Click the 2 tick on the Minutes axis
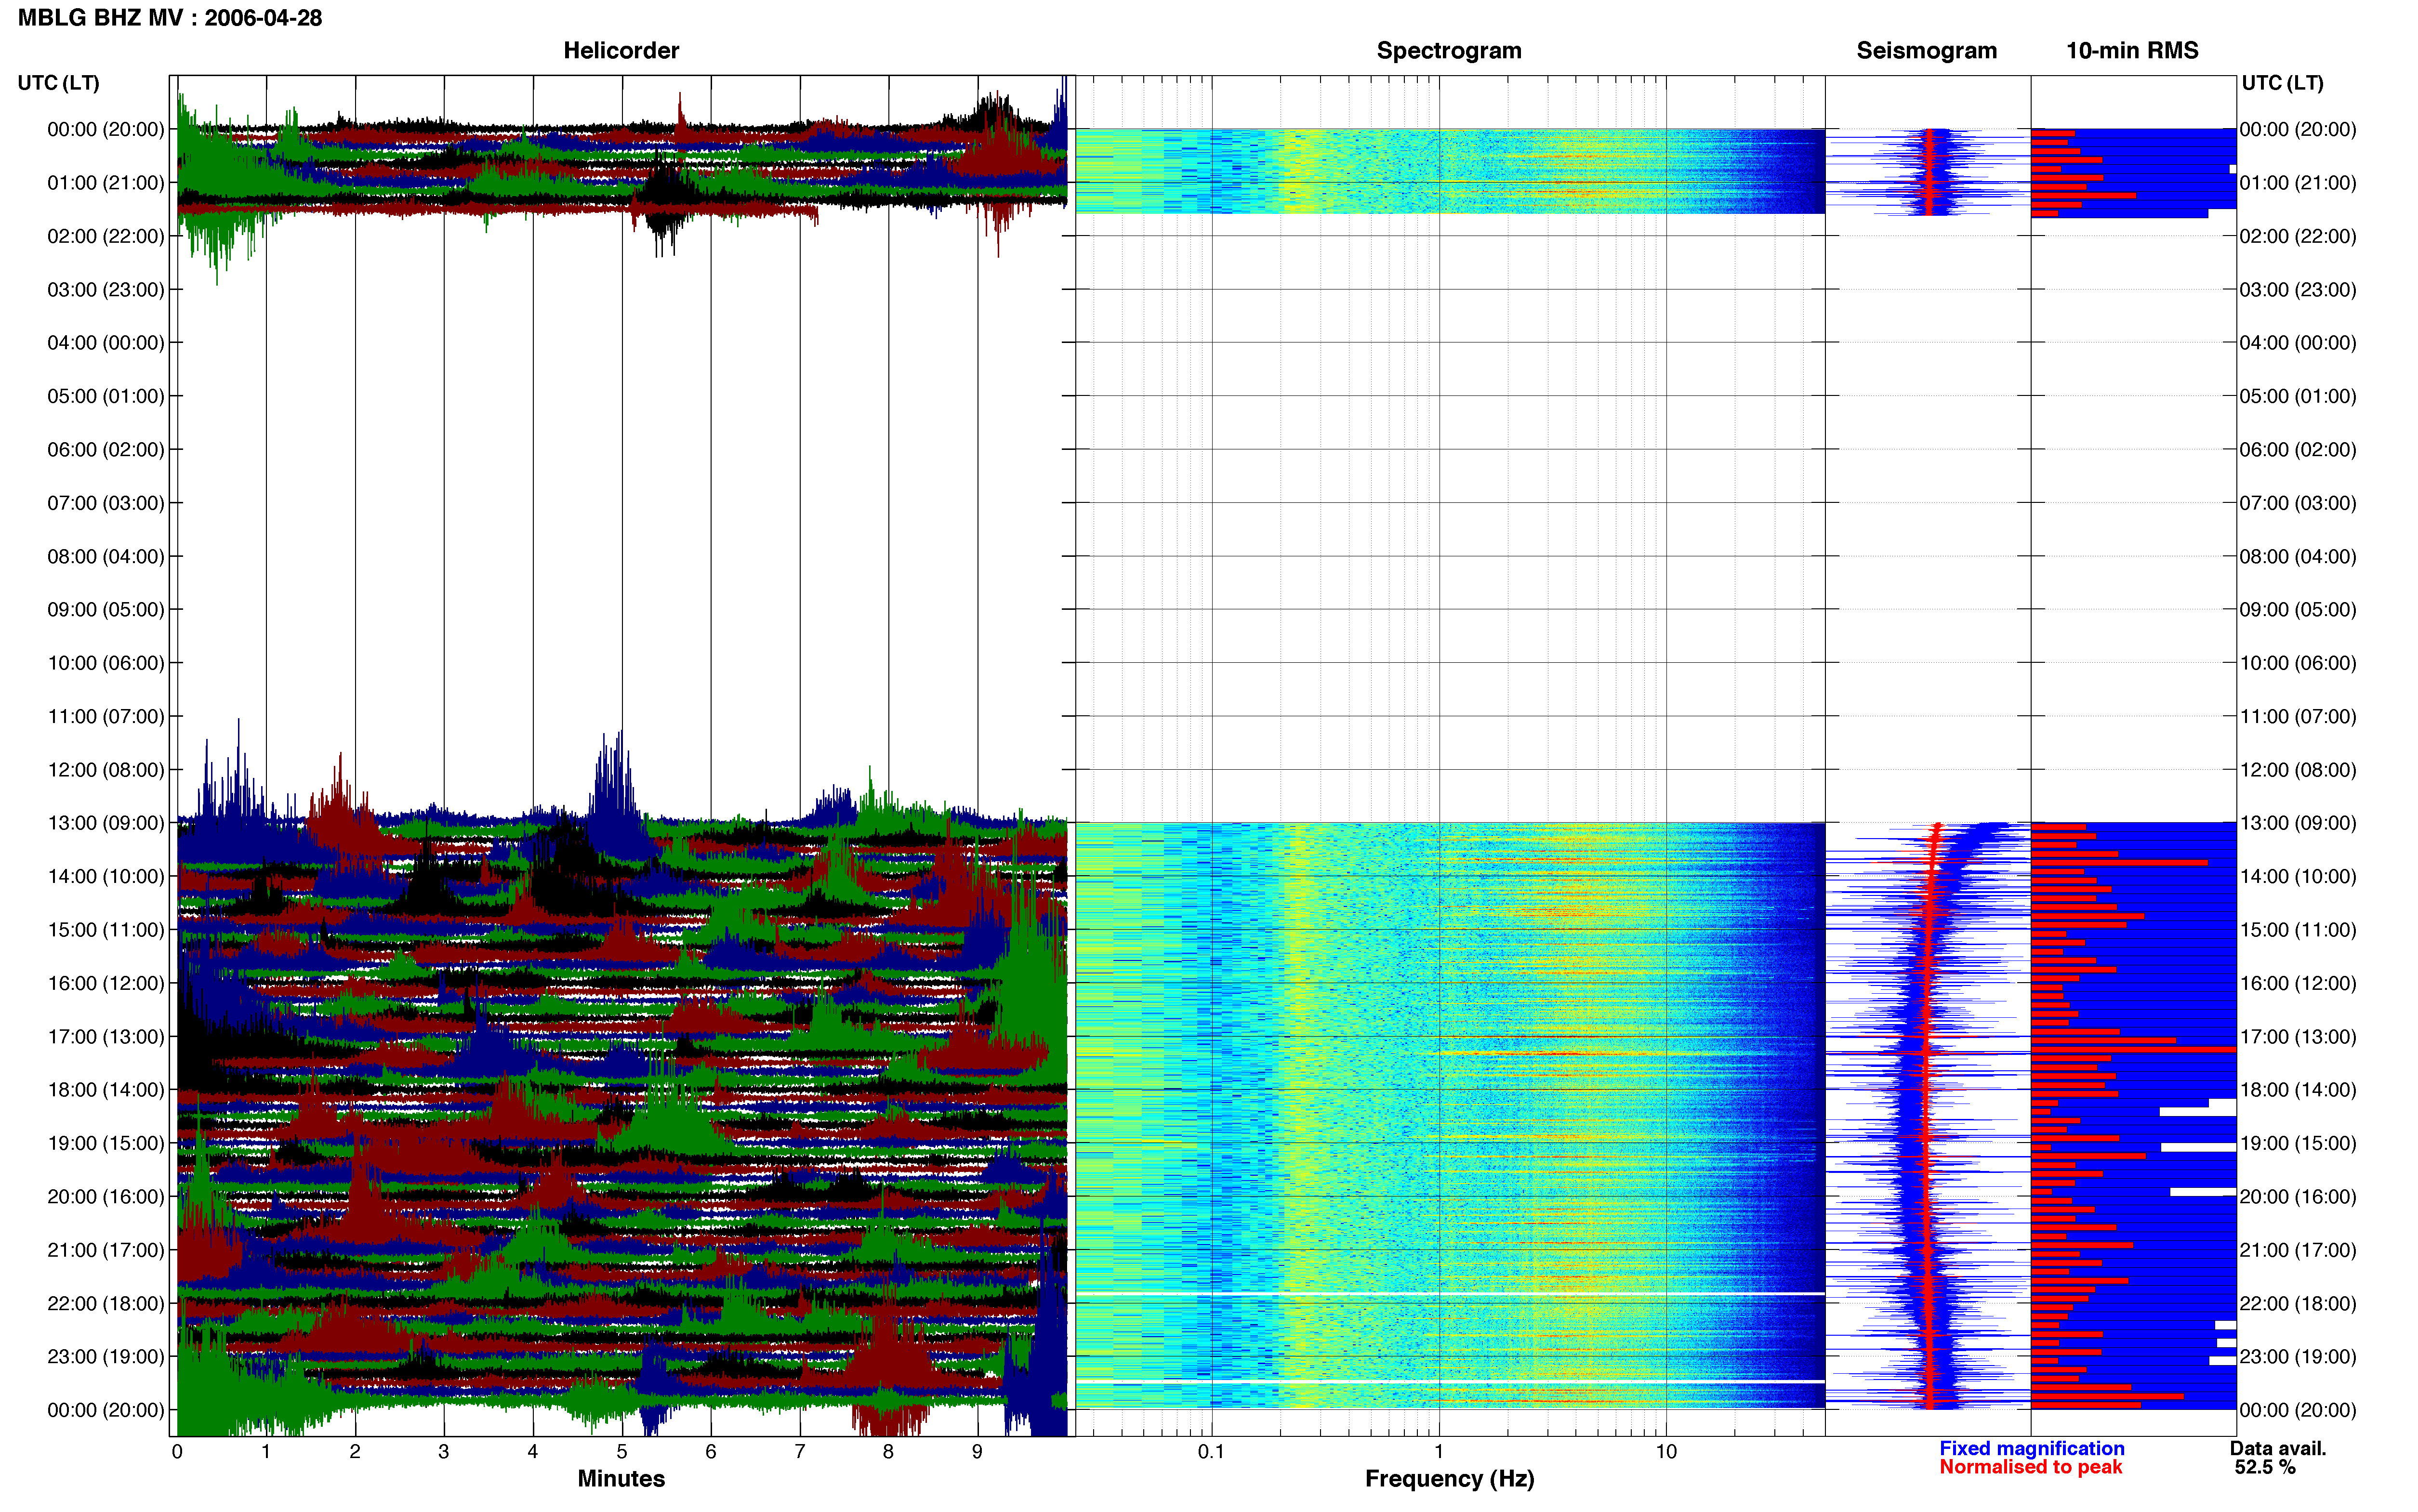Viewport: 2418px width, 1512px height. (355, 1452)
